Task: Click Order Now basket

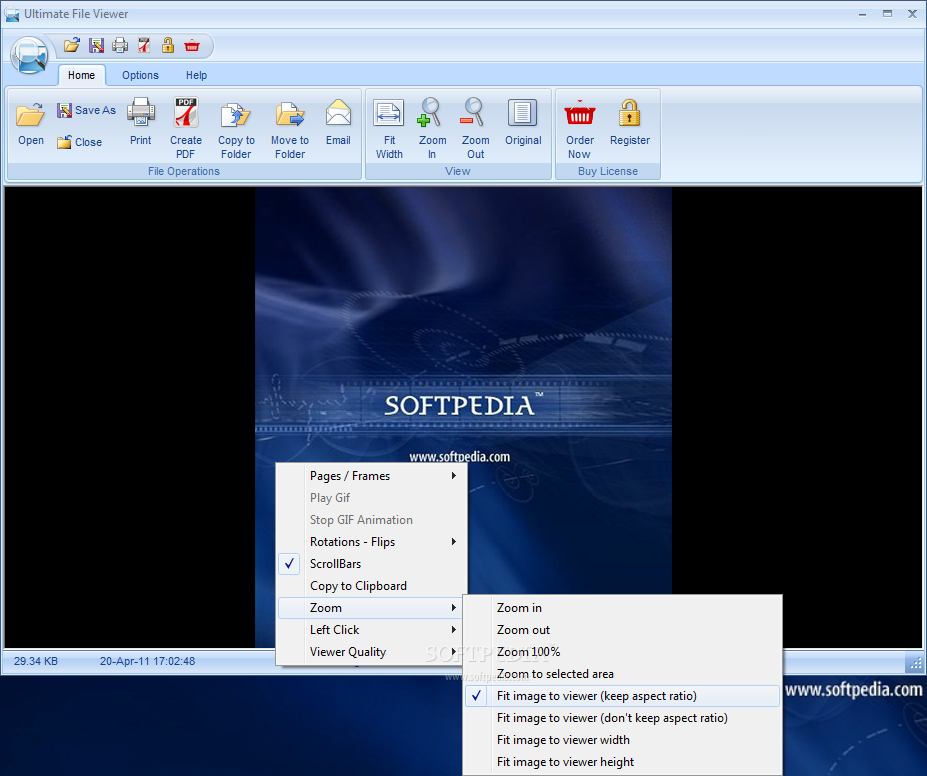Action: (x=579, y=128)
